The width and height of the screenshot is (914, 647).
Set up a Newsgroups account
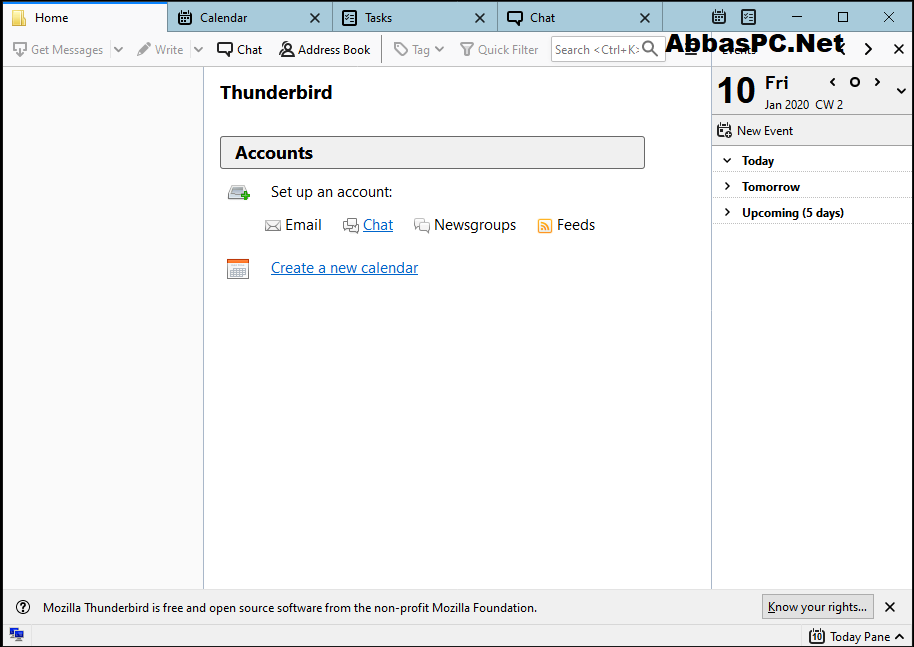475,225
